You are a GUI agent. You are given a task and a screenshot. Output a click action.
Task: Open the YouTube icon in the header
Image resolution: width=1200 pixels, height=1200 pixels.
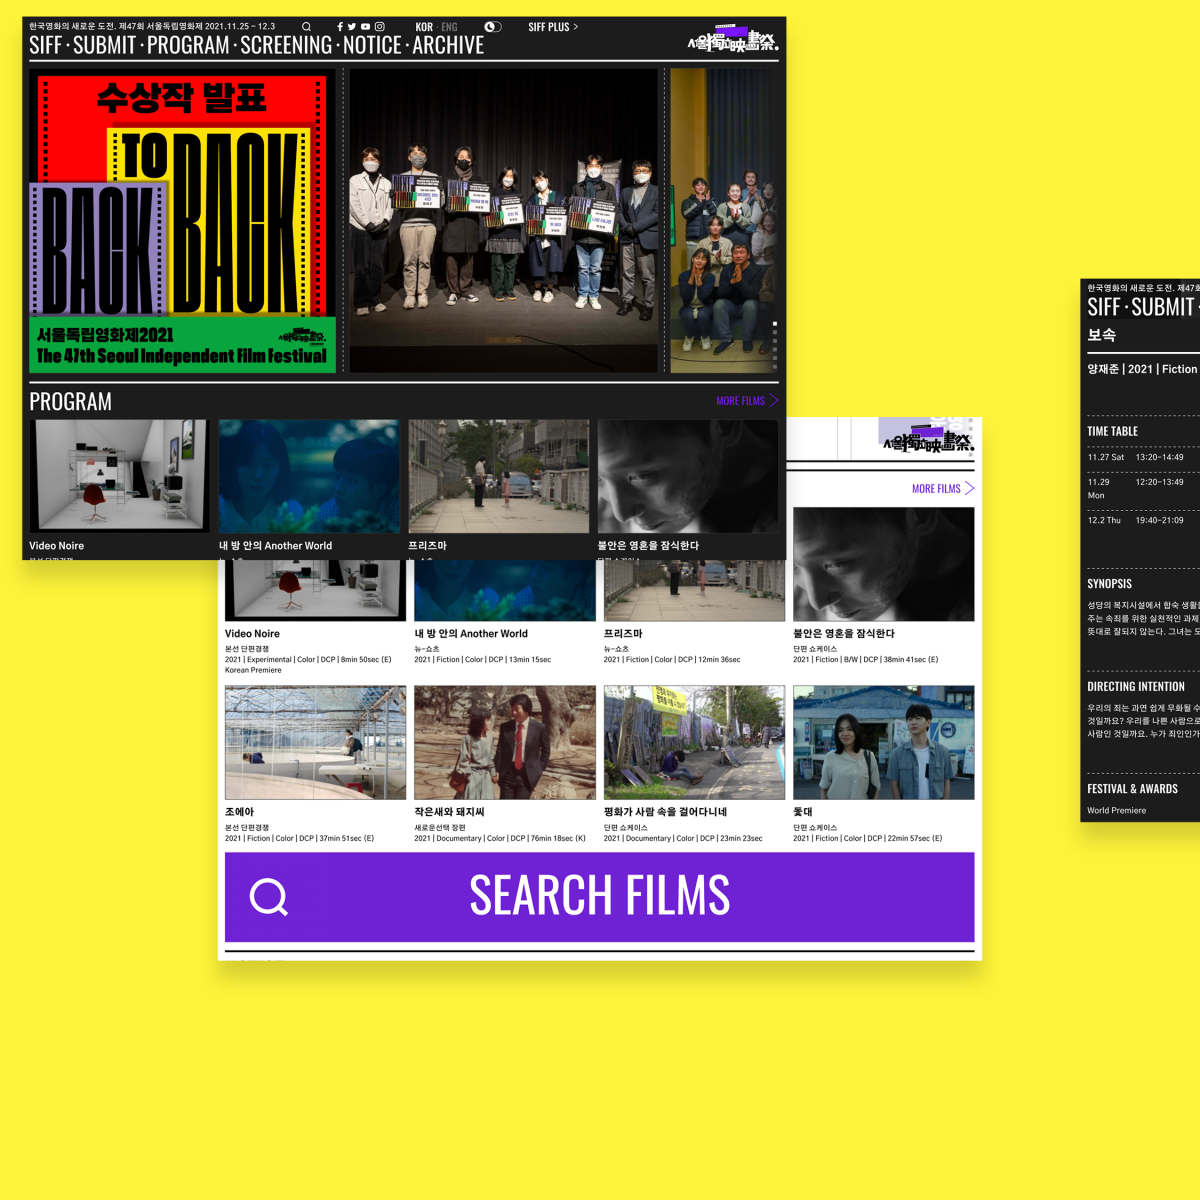click(366, 27)
